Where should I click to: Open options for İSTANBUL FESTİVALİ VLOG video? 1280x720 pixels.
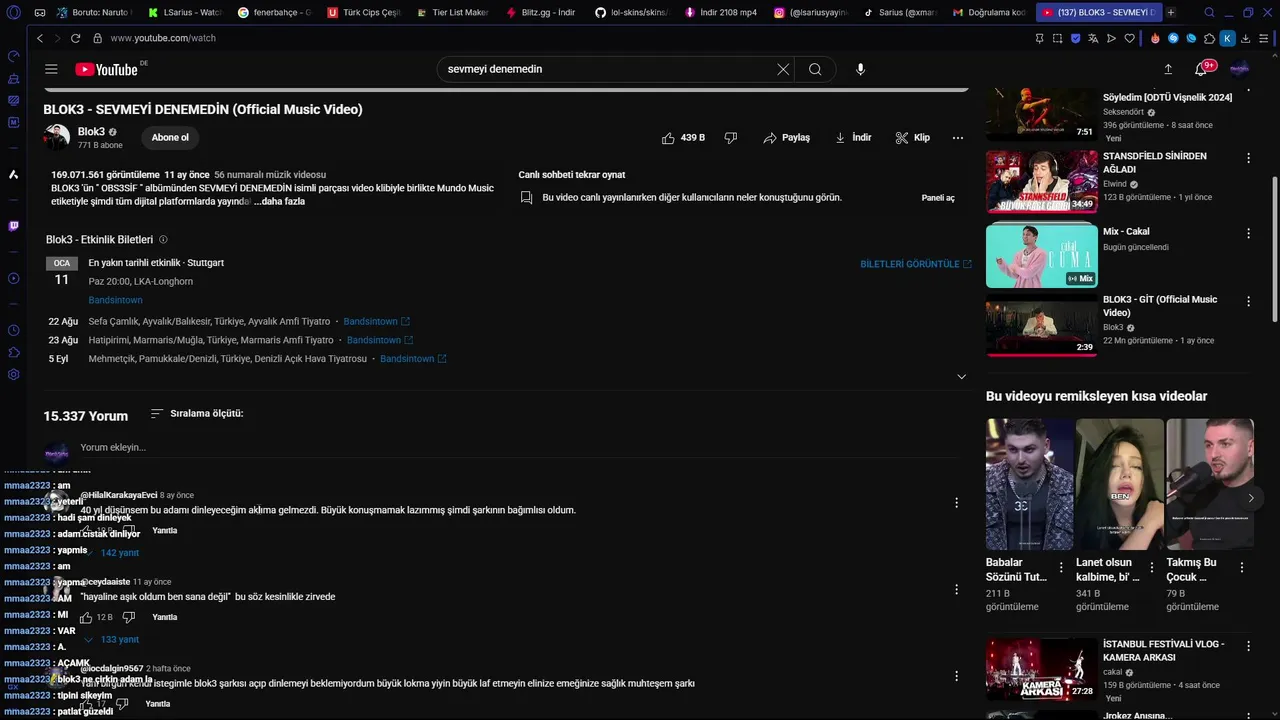click(1248, 646)
